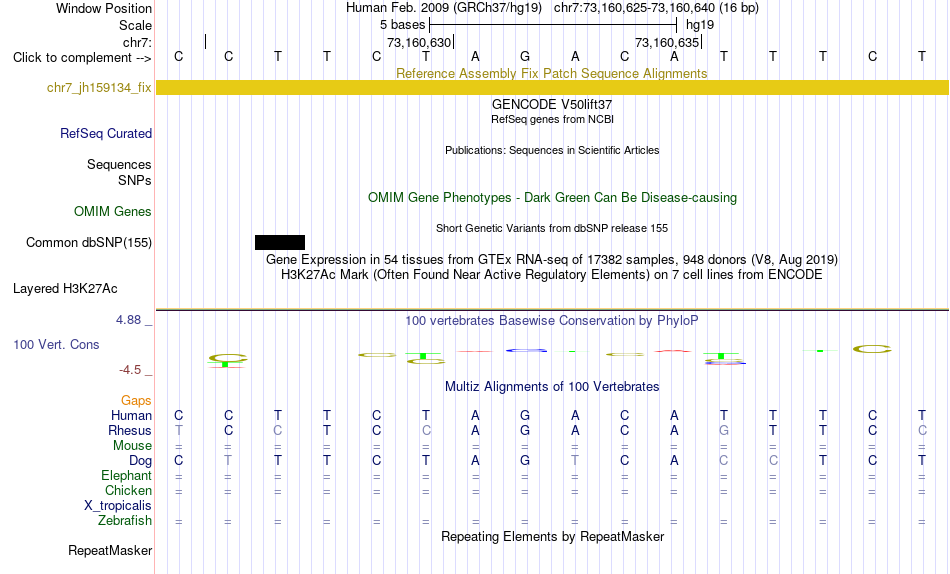
Task: Select the Chicken species row label
Action: [x=128, y=490]
